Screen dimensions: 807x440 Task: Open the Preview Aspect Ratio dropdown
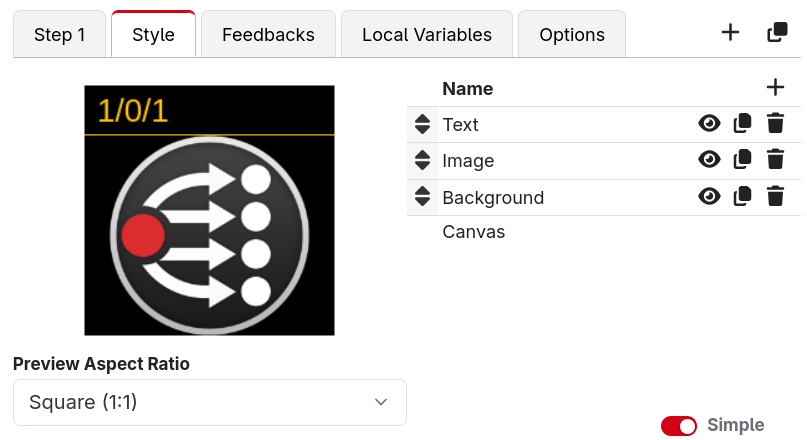pos(209,402)
